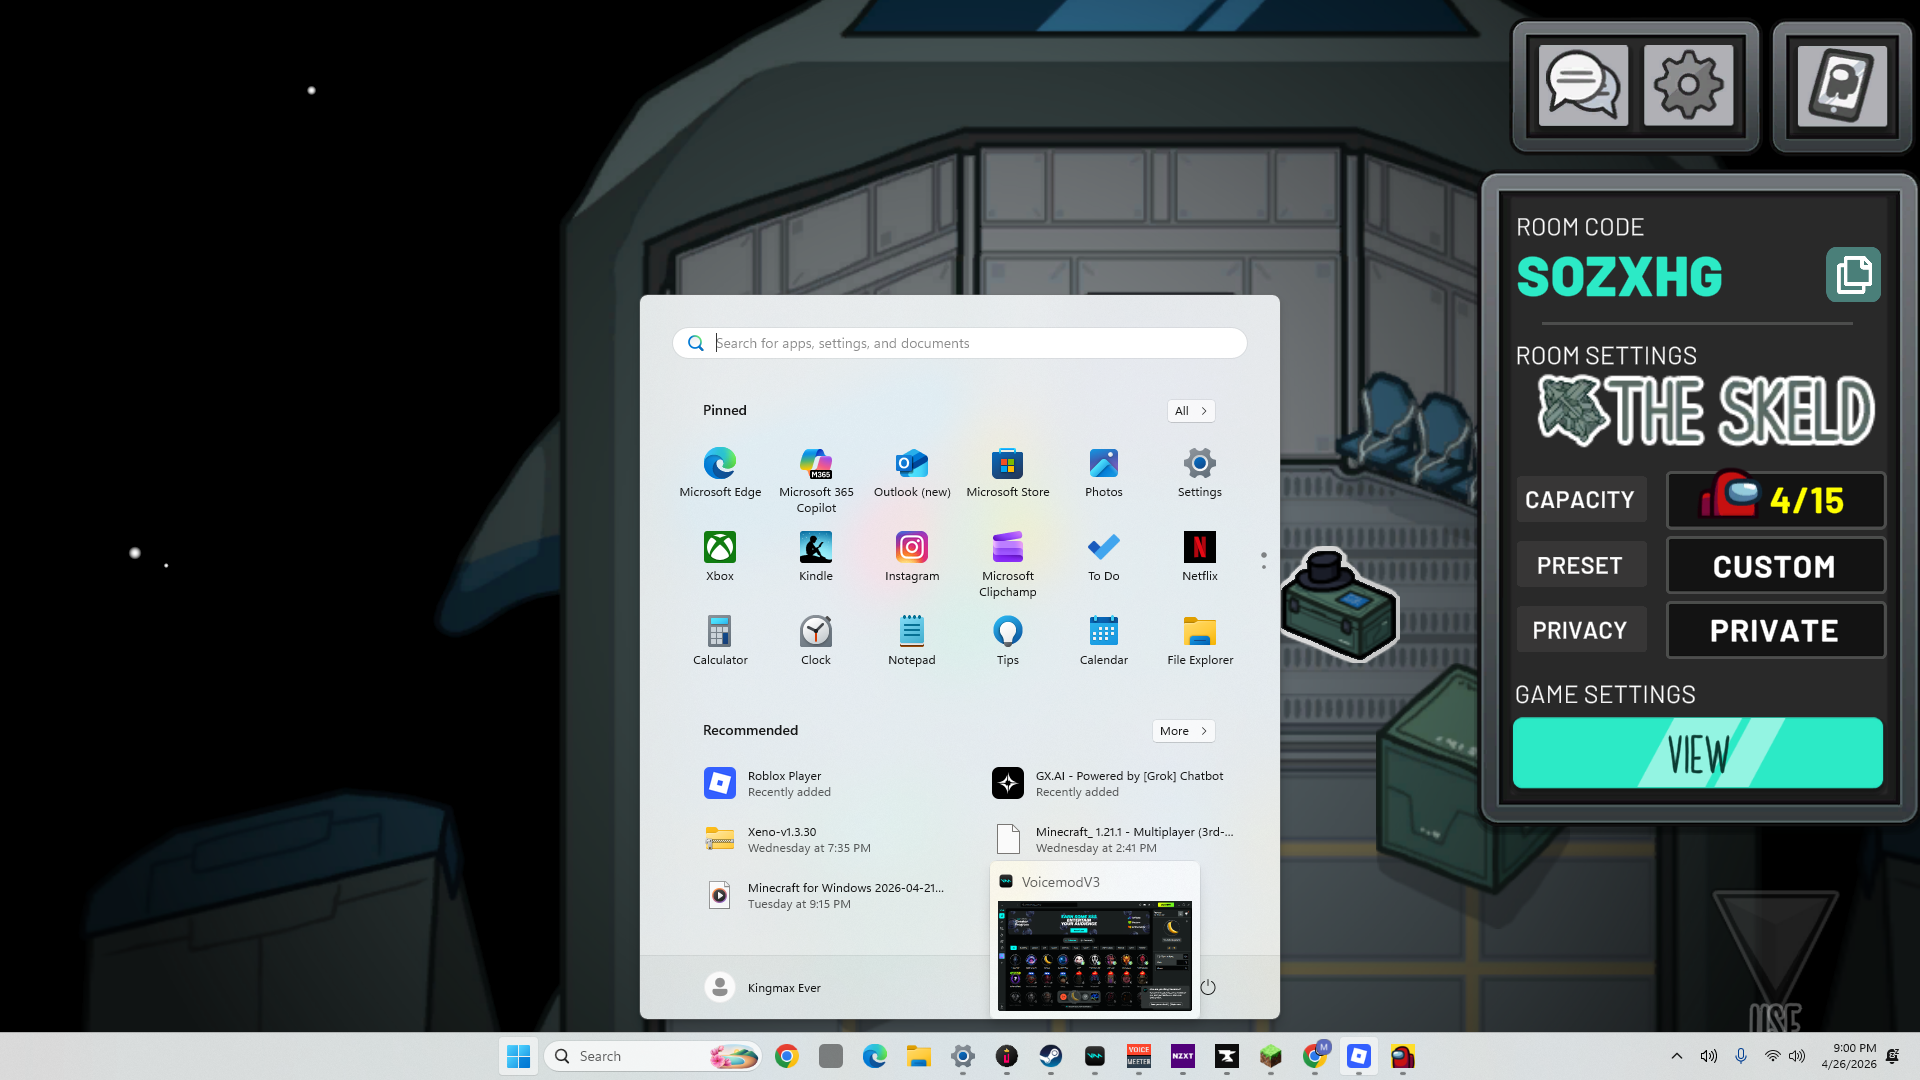Open Minecraft for Windows 2026-04-21 video
The height and width of the screenshot is (1080, 1920).
click(x=824, y=895)
